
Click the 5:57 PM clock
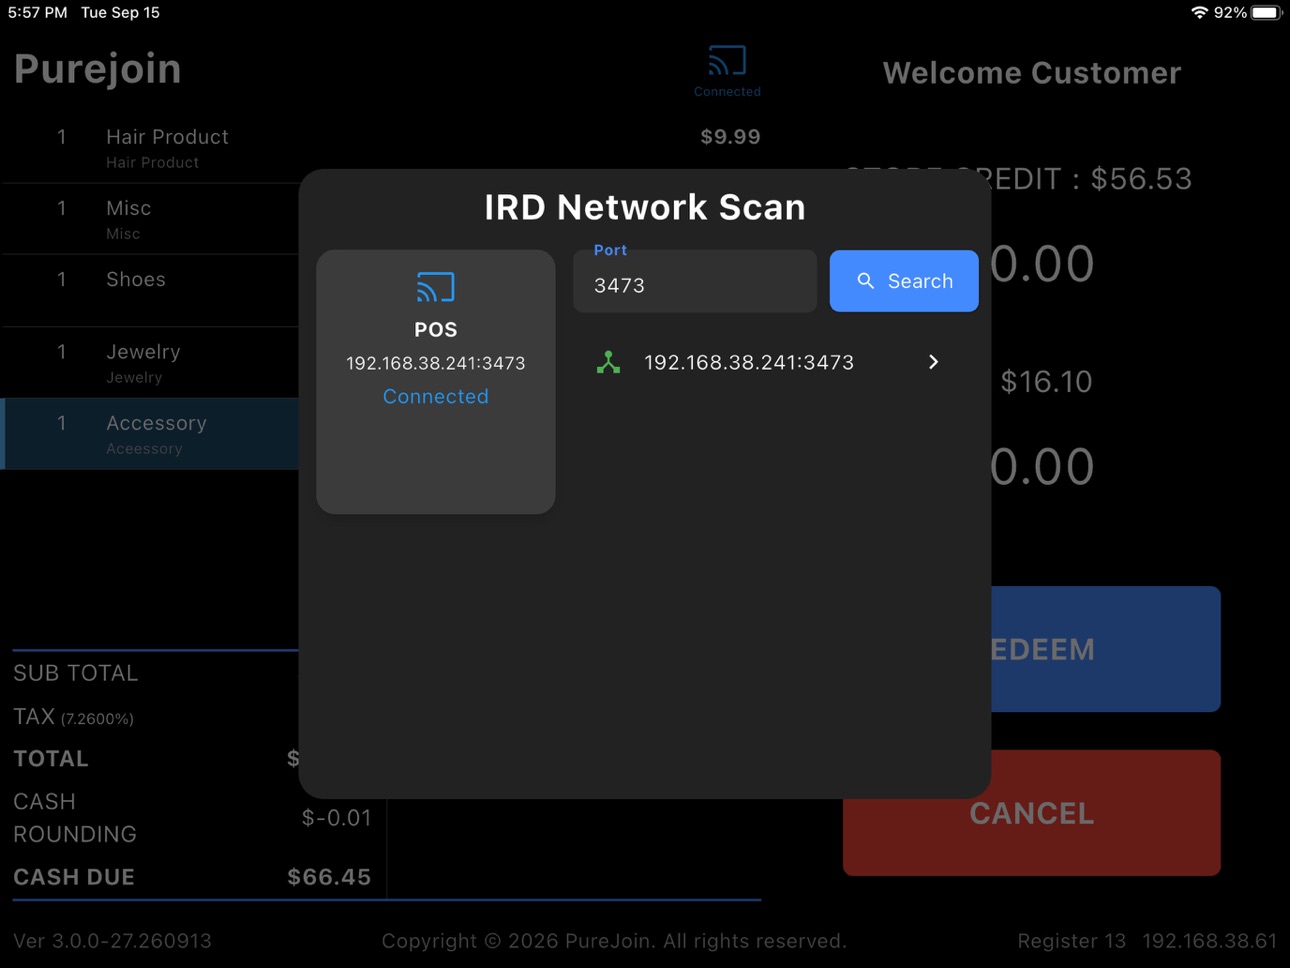(x=38, y=12)
